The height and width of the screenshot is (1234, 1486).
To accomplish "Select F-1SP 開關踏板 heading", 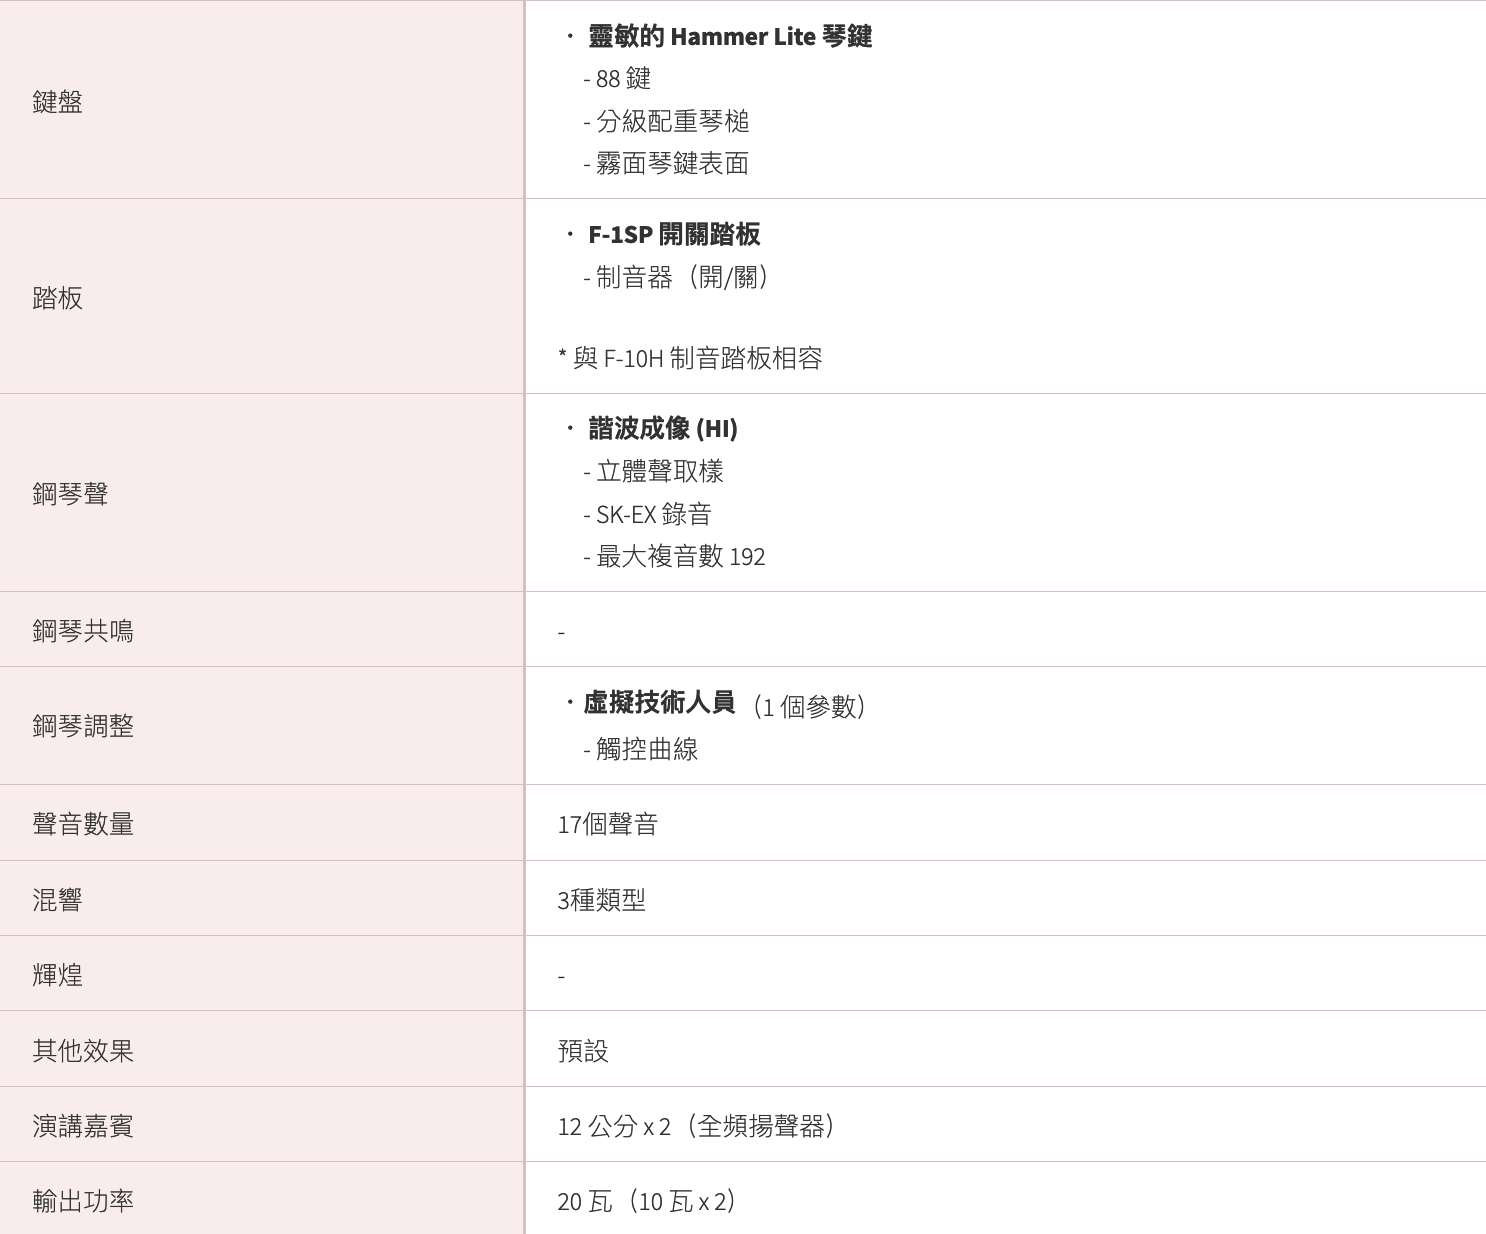I will 674,235.
